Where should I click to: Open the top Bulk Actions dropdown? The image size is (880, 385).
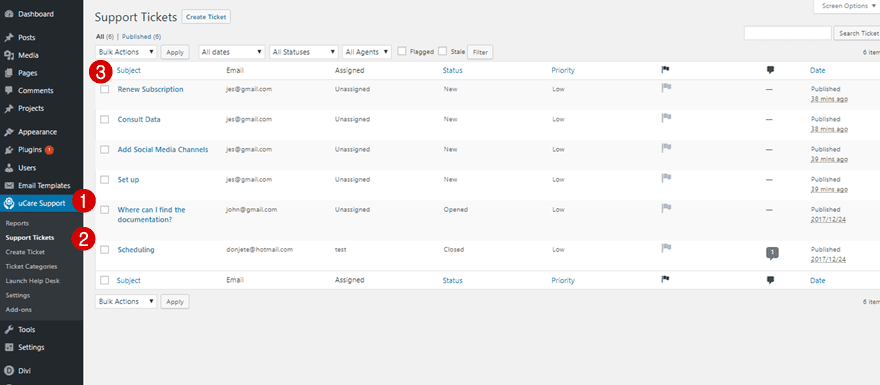[x=126, y=52]
